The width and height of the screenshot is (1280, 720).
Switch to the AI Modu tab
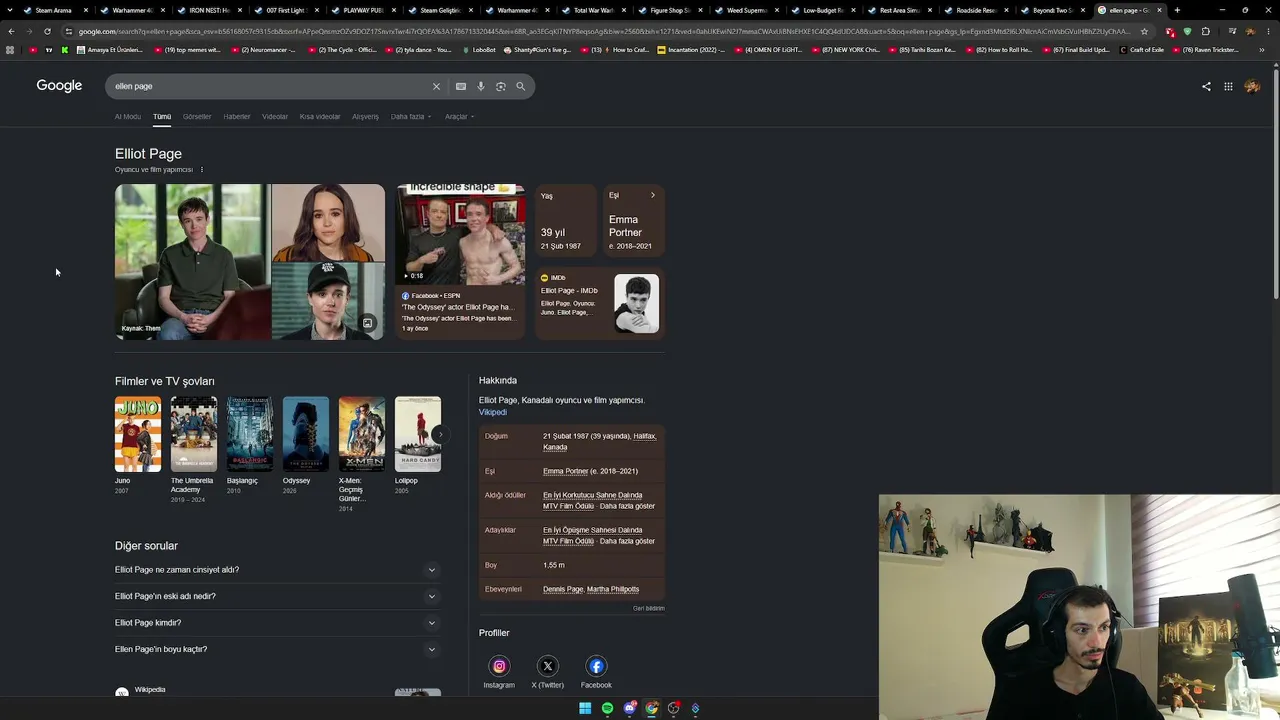(x=128, y=117)
